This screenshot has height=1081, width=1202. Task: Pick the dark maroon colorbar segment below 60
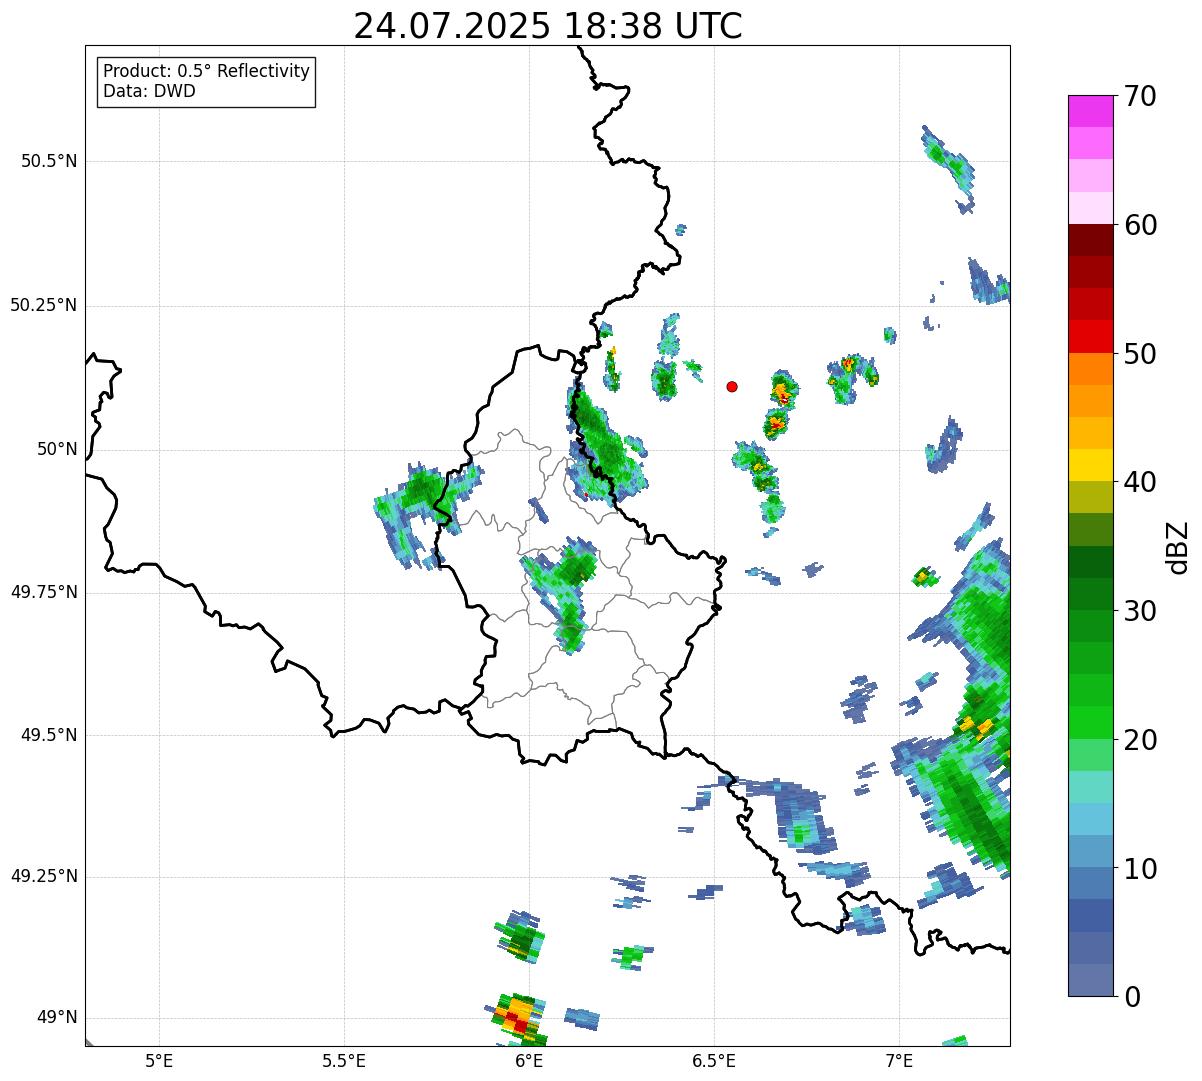click(1091, 240)
